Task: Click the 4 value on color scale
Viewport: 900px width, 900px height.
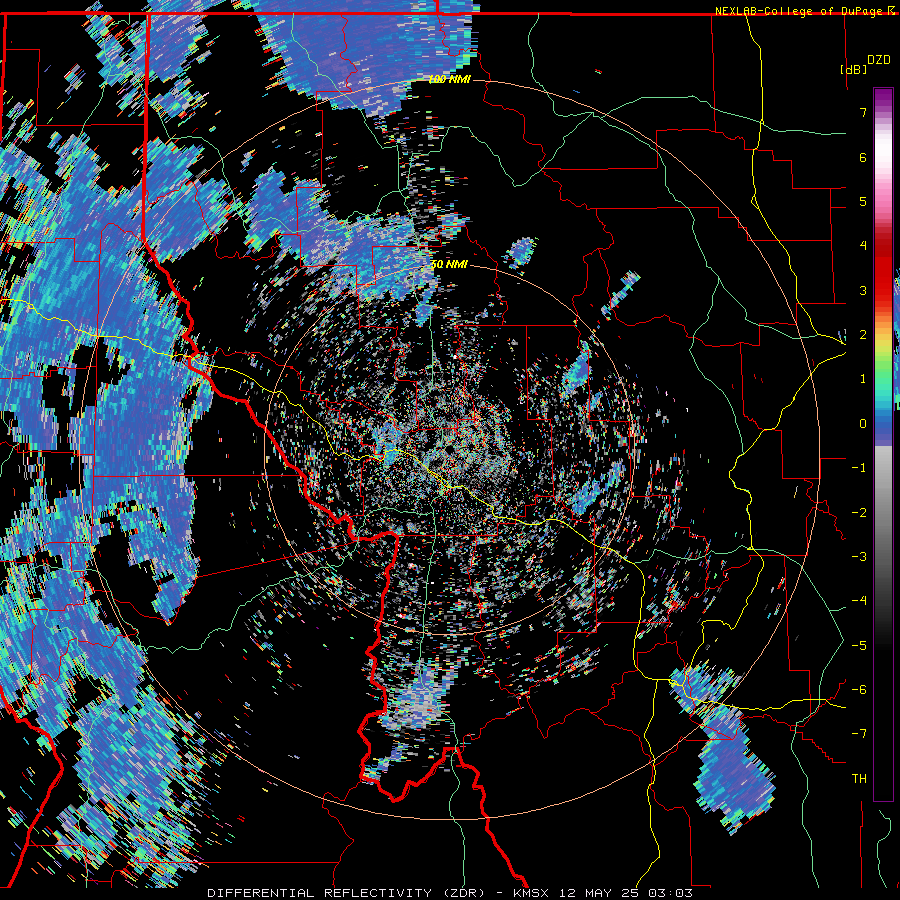Action: click(x=863, y=246)
